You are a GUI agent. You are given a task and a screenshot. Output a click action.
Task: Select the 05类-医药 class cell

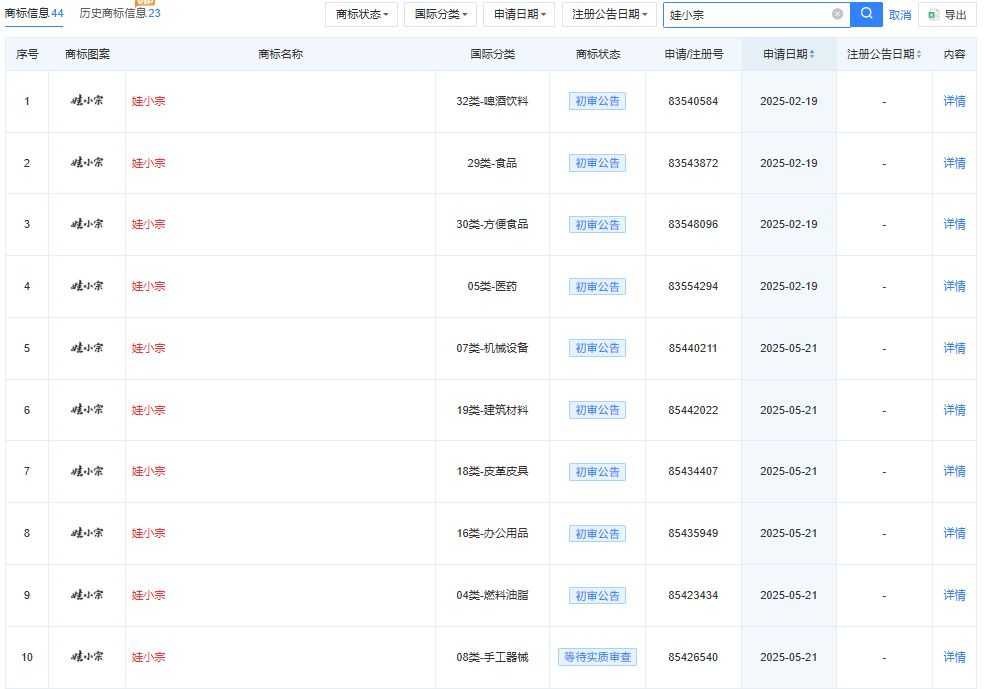[492, 286]
